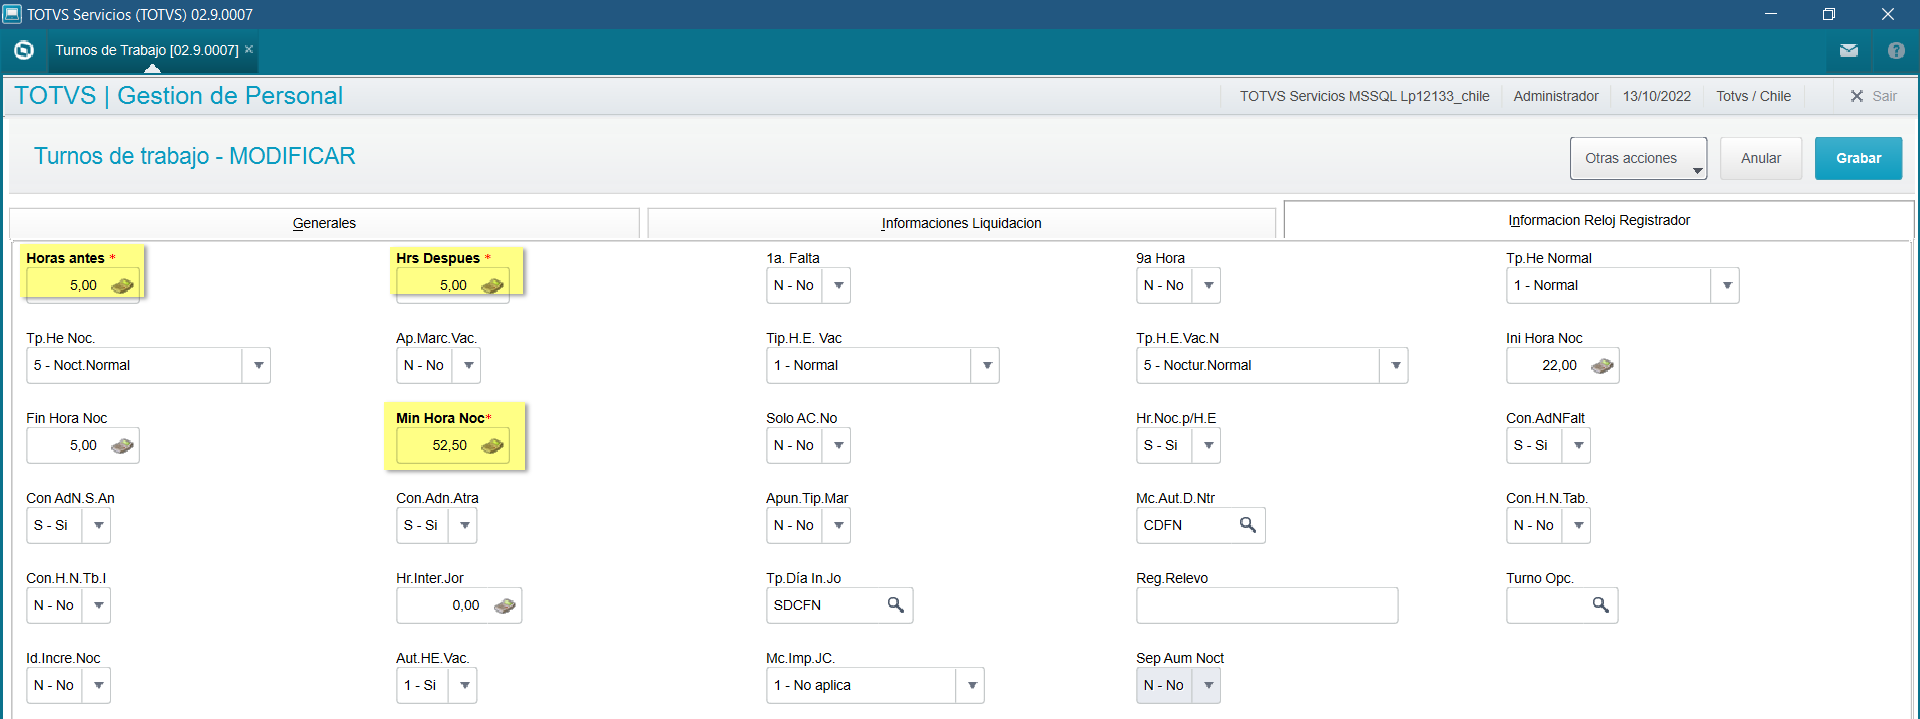Restore down the TOTVS Servicios window

[1828, 14]
